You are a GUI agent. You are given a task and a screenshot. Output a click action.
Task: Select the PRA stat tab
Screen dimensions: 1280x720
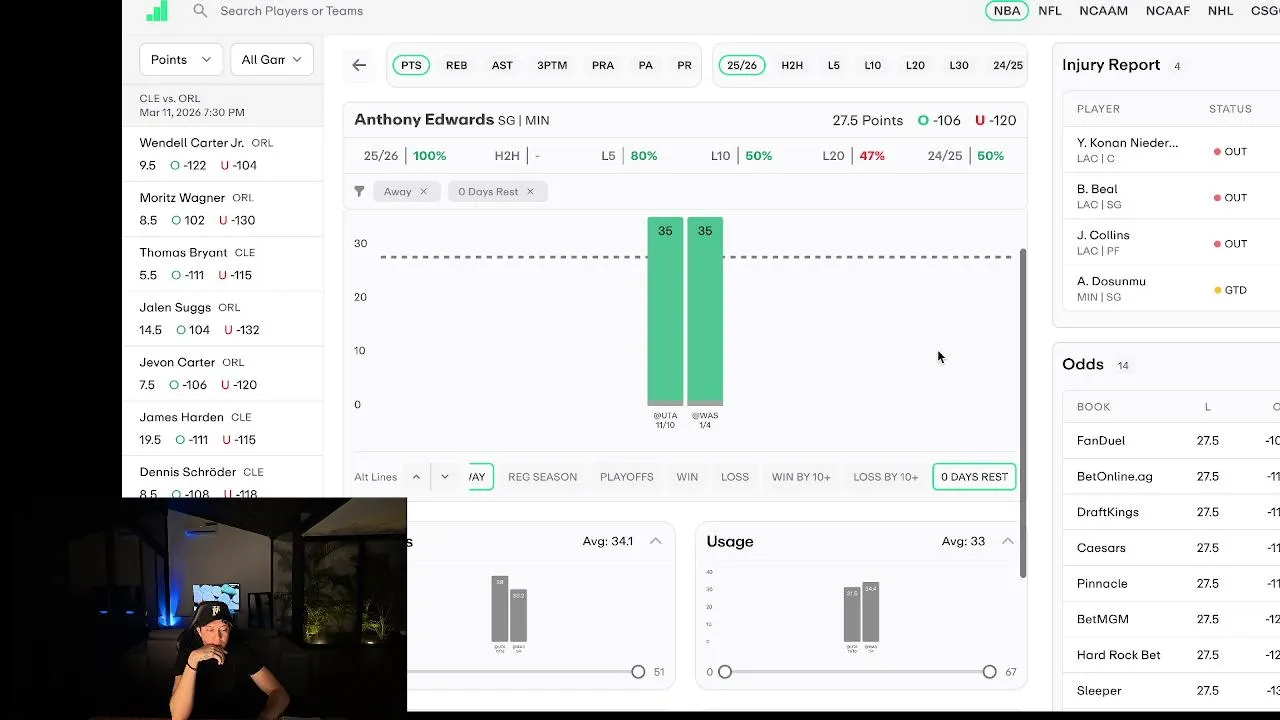[x=603, y=65]
